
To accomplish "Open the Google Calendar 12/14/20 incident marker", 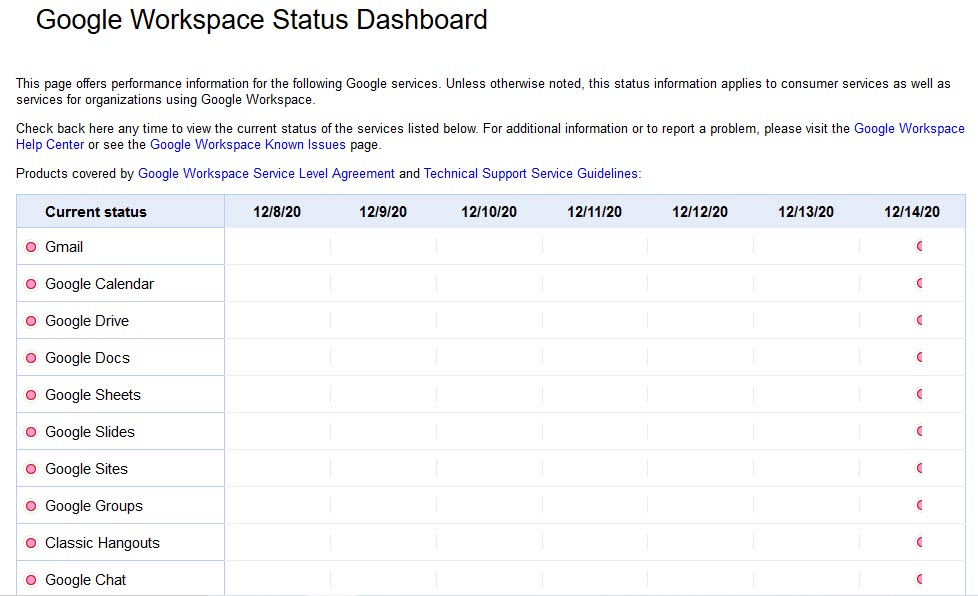I will 919,283.
